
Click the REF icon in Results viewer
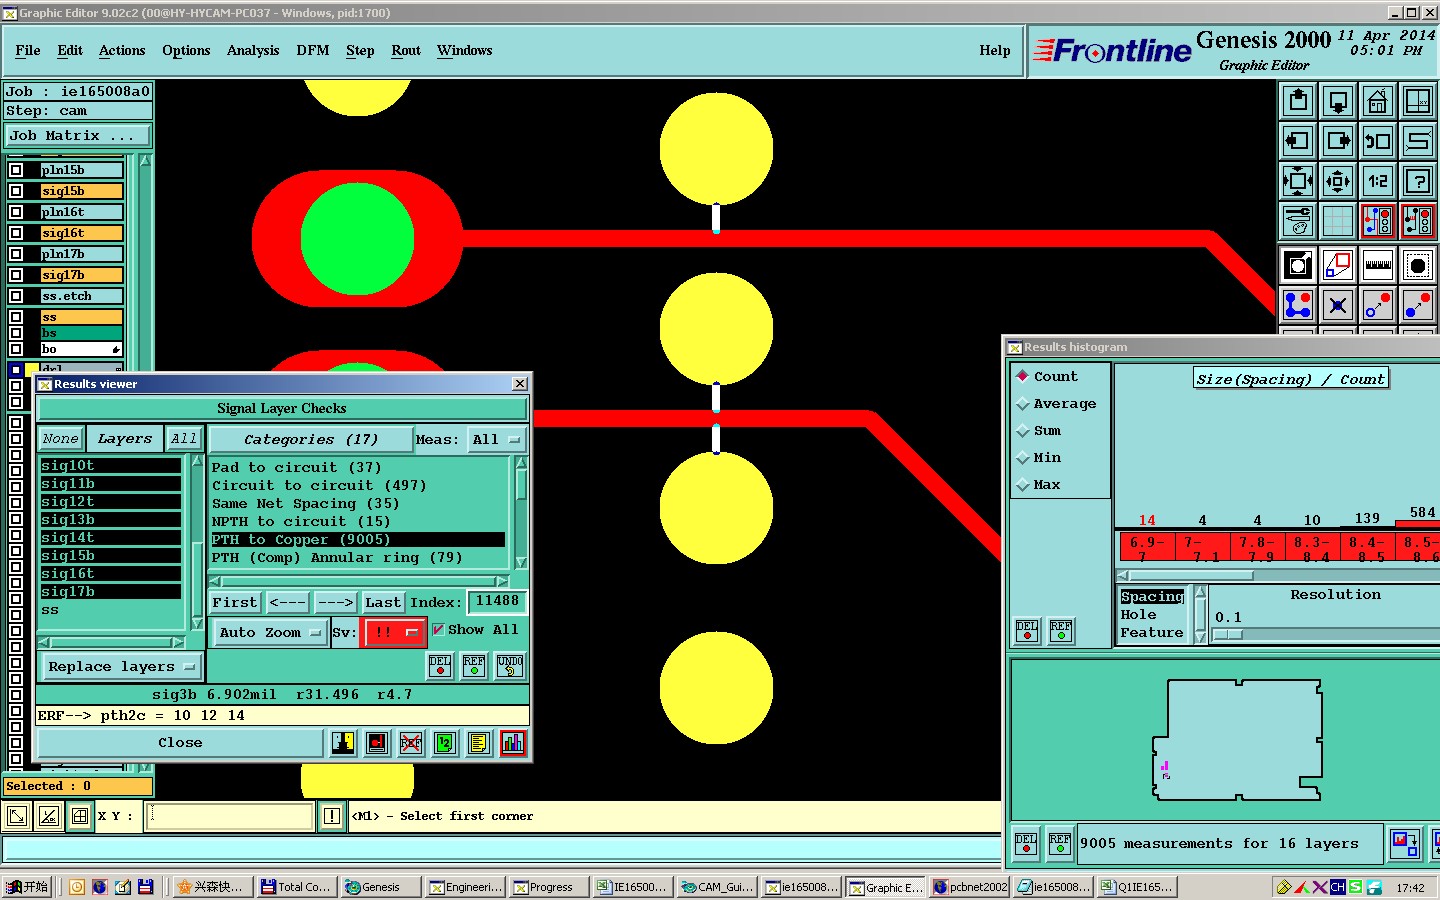pos(474,665)
